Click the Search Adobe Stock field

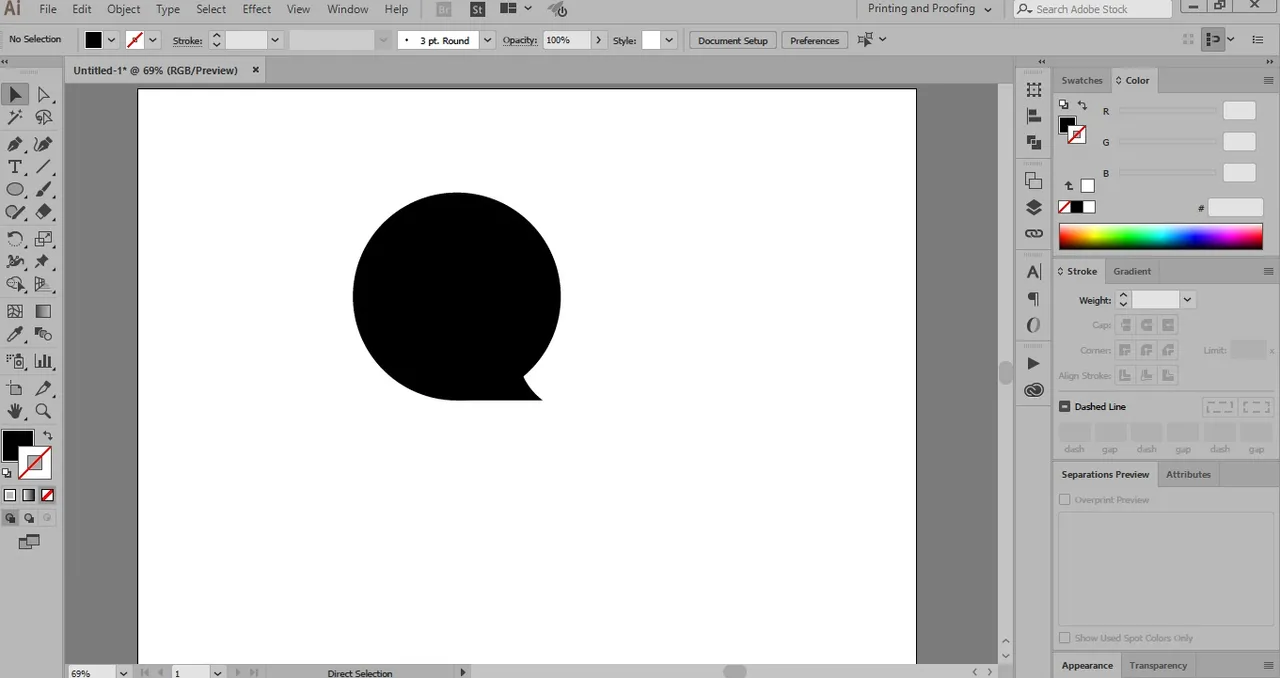pos(1092,9)
